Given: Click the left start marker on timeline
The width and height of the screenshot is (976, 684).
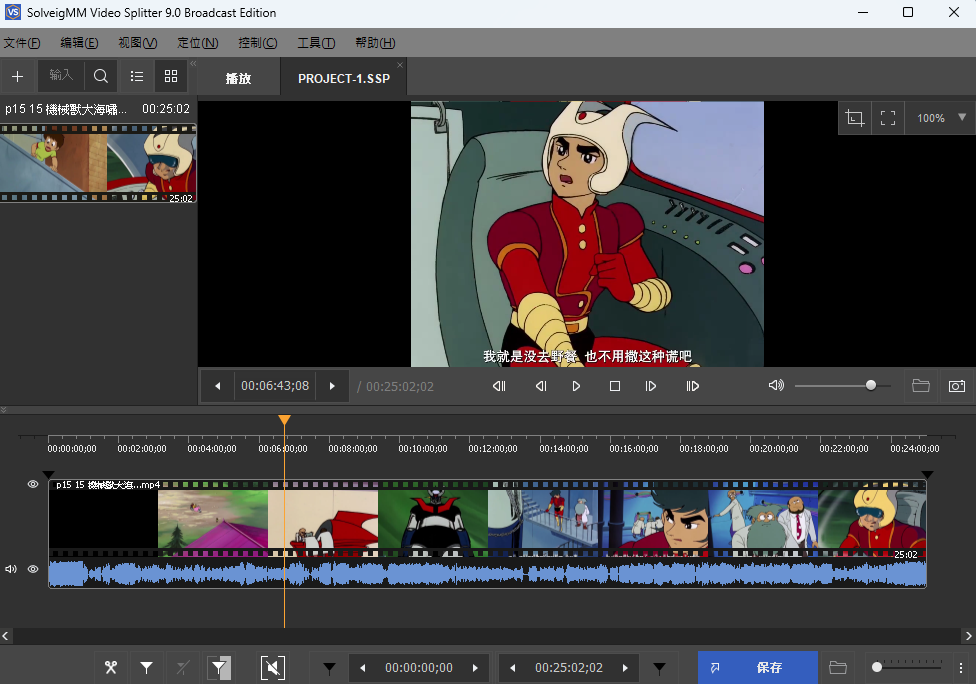Looking at the screenshot, I should pos(49,475).
